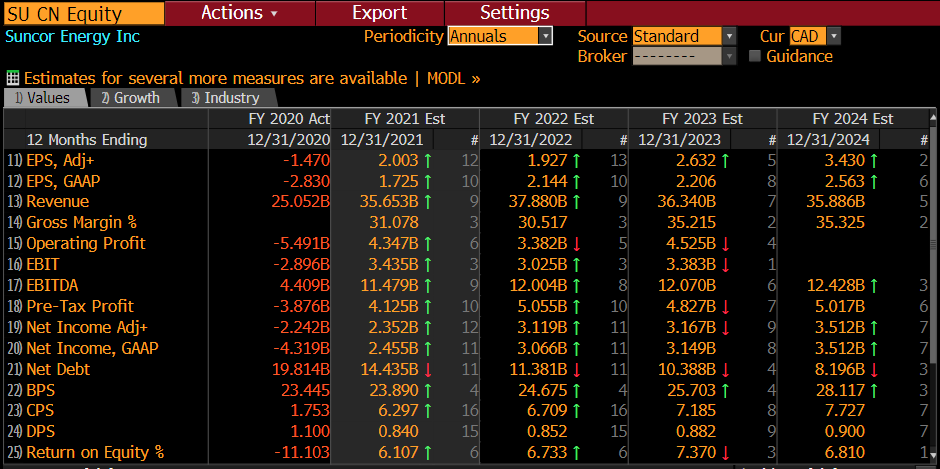Viewport: 940px width, 469px height.
Task: Click FY 2024 Pre-Tax Profit value 5.017B
Action: (x=840, y=306)
